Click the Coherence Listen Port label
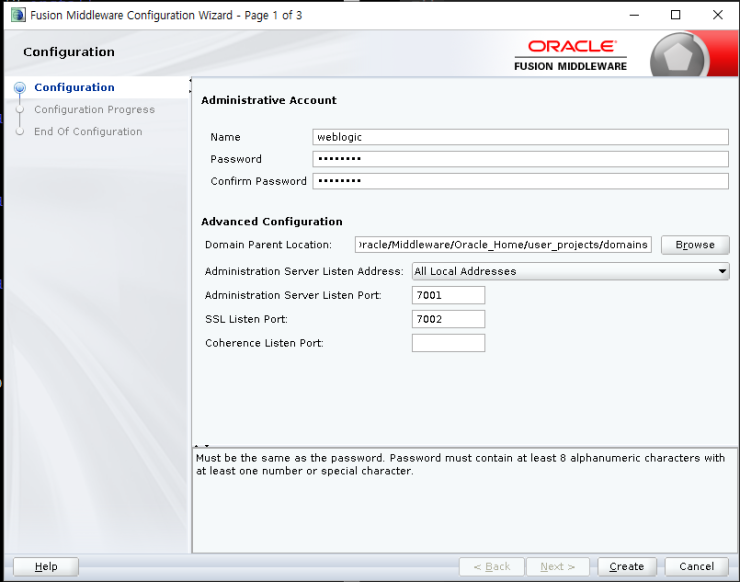 click(x=264, y=343)
